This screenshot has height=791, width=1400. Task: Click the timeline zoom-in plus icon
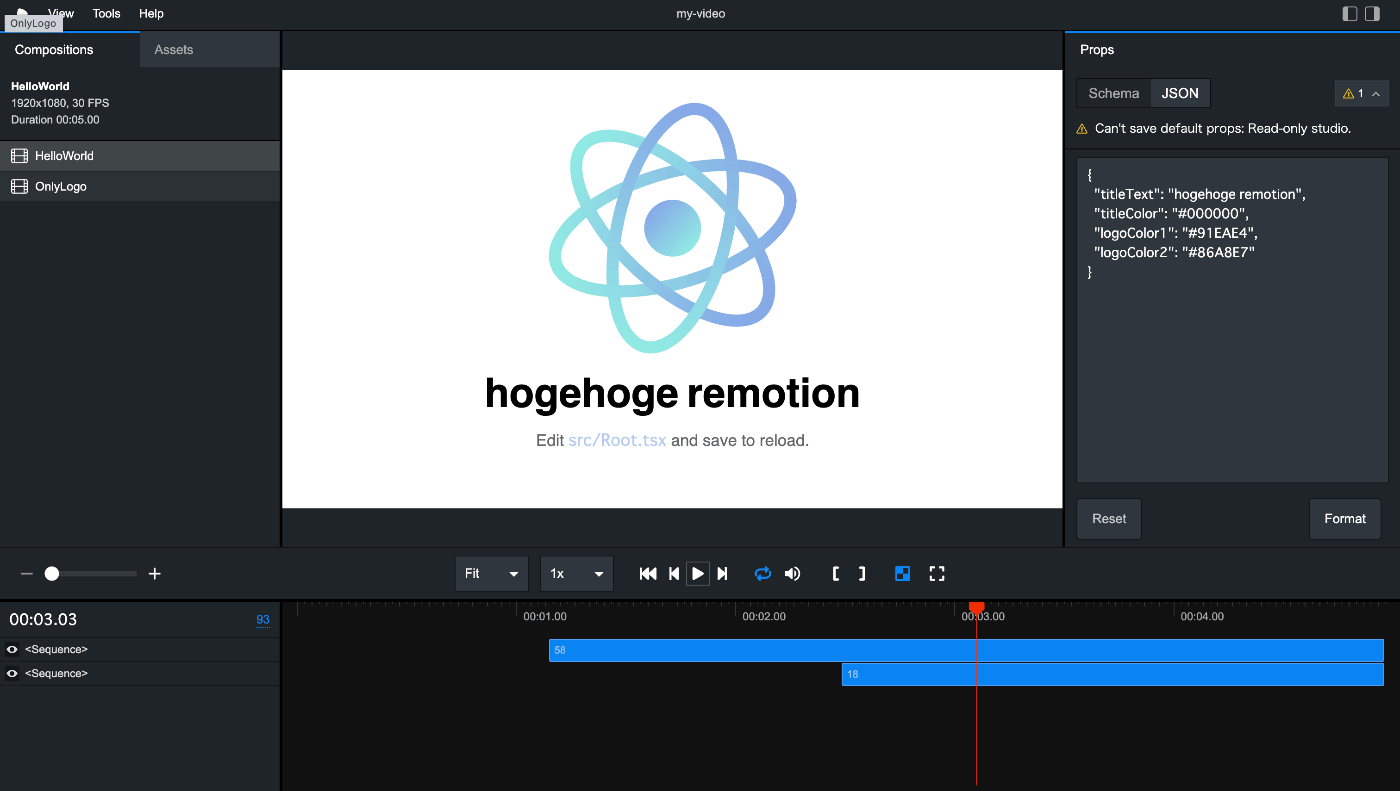click(155, 574)
